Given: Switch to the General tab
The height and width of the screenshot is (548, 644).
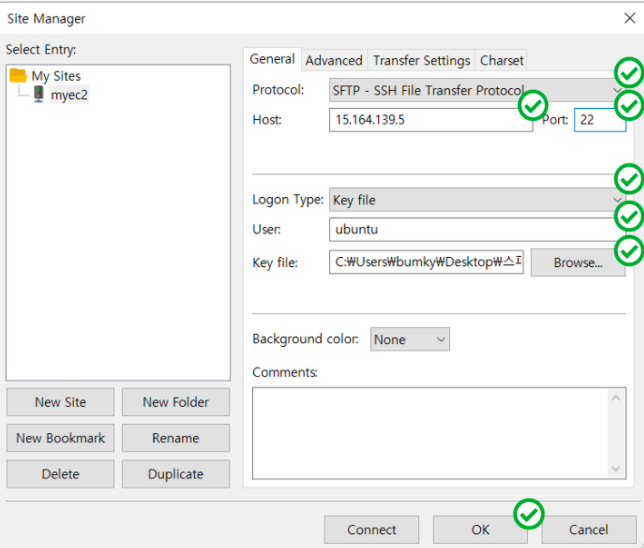Looking at the screenshot, I should tap(272, 59).
